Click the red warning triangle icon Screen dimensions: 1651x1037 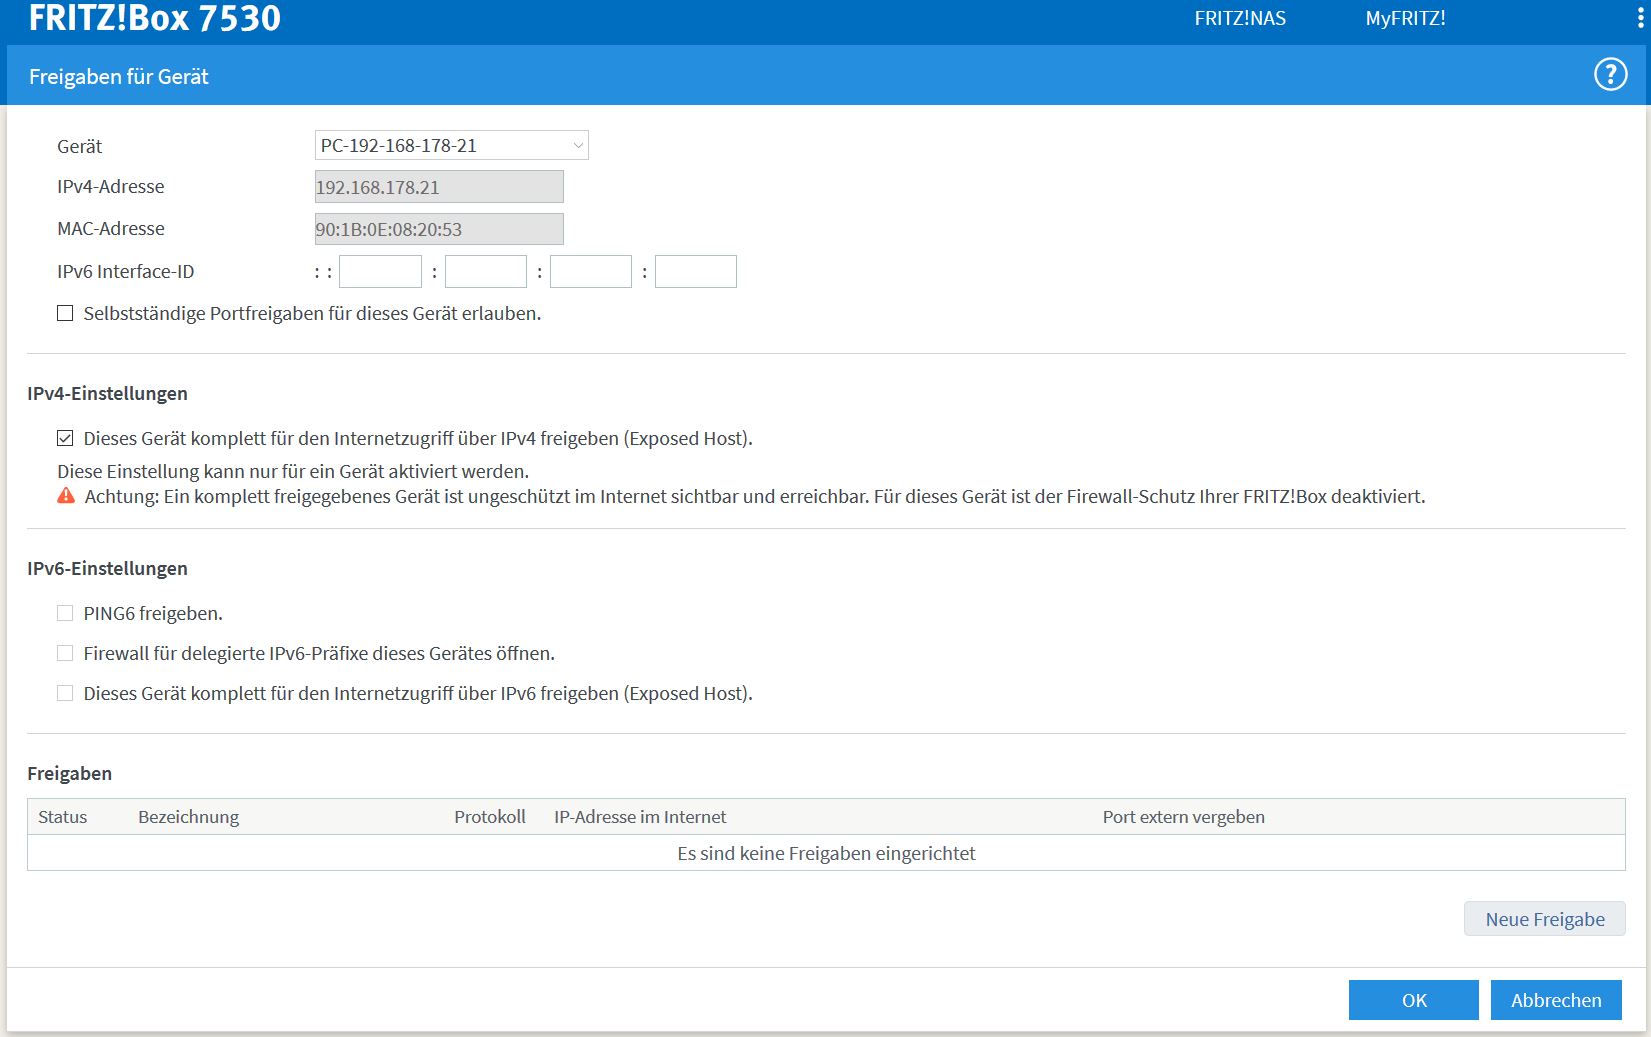click(66, 496)
